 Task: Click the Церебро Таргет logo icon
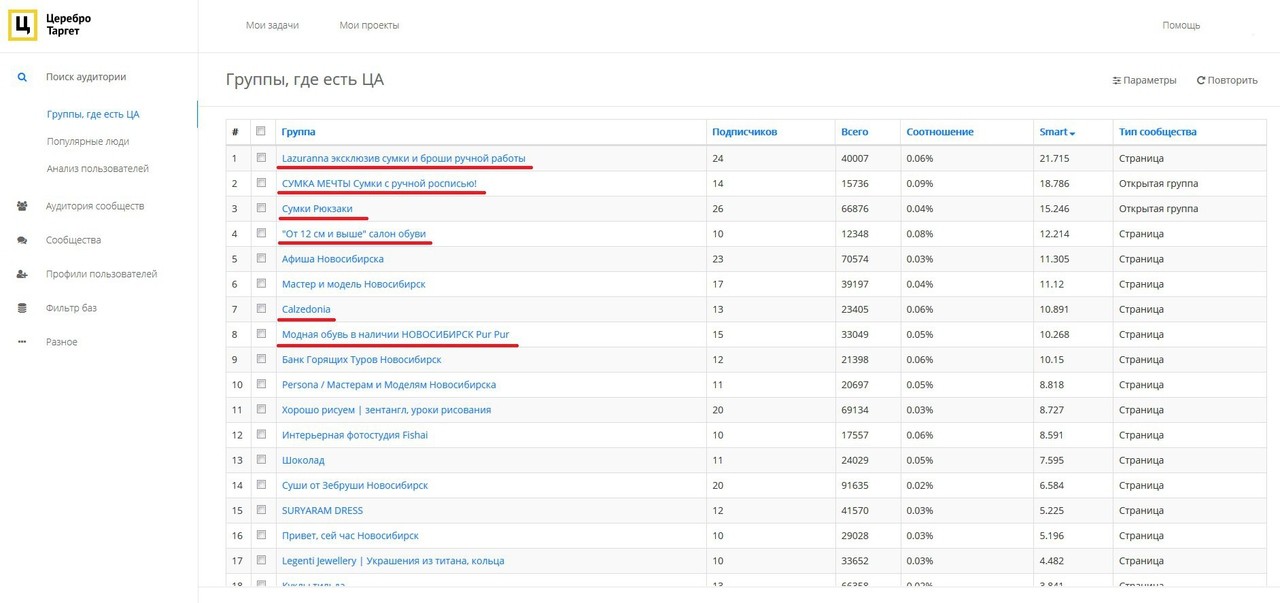point(22,25)
